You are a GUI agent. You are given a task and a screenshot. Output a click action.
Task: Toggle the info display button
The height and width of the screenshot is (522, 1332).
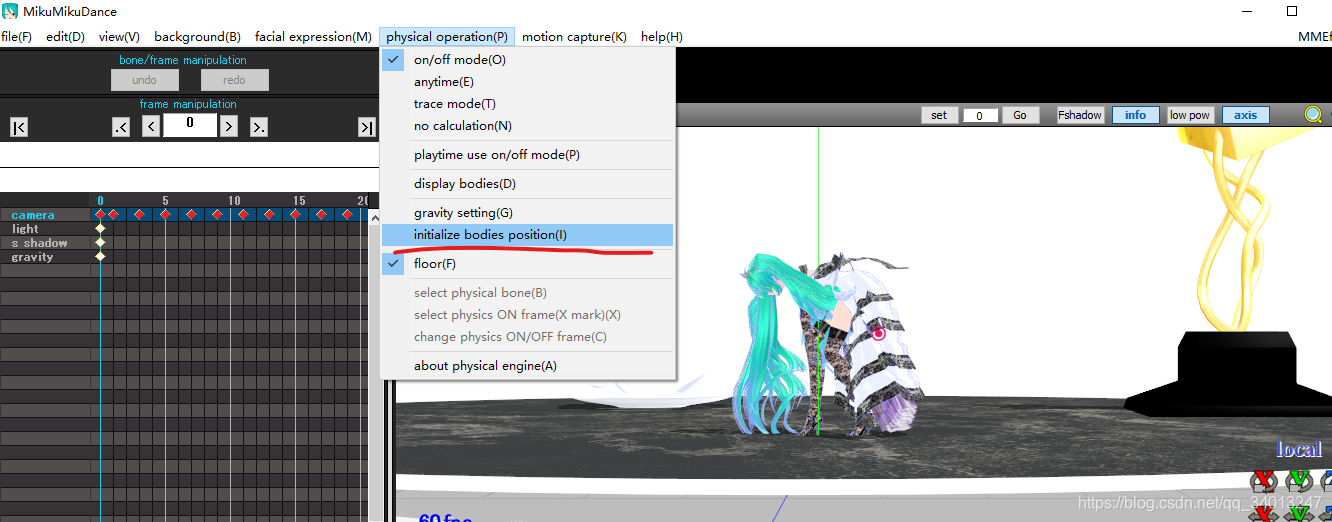coord(1135,115)
